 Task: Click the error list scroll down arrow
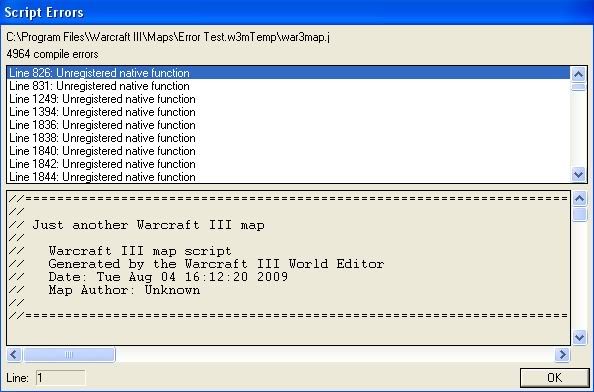[578, 175]
